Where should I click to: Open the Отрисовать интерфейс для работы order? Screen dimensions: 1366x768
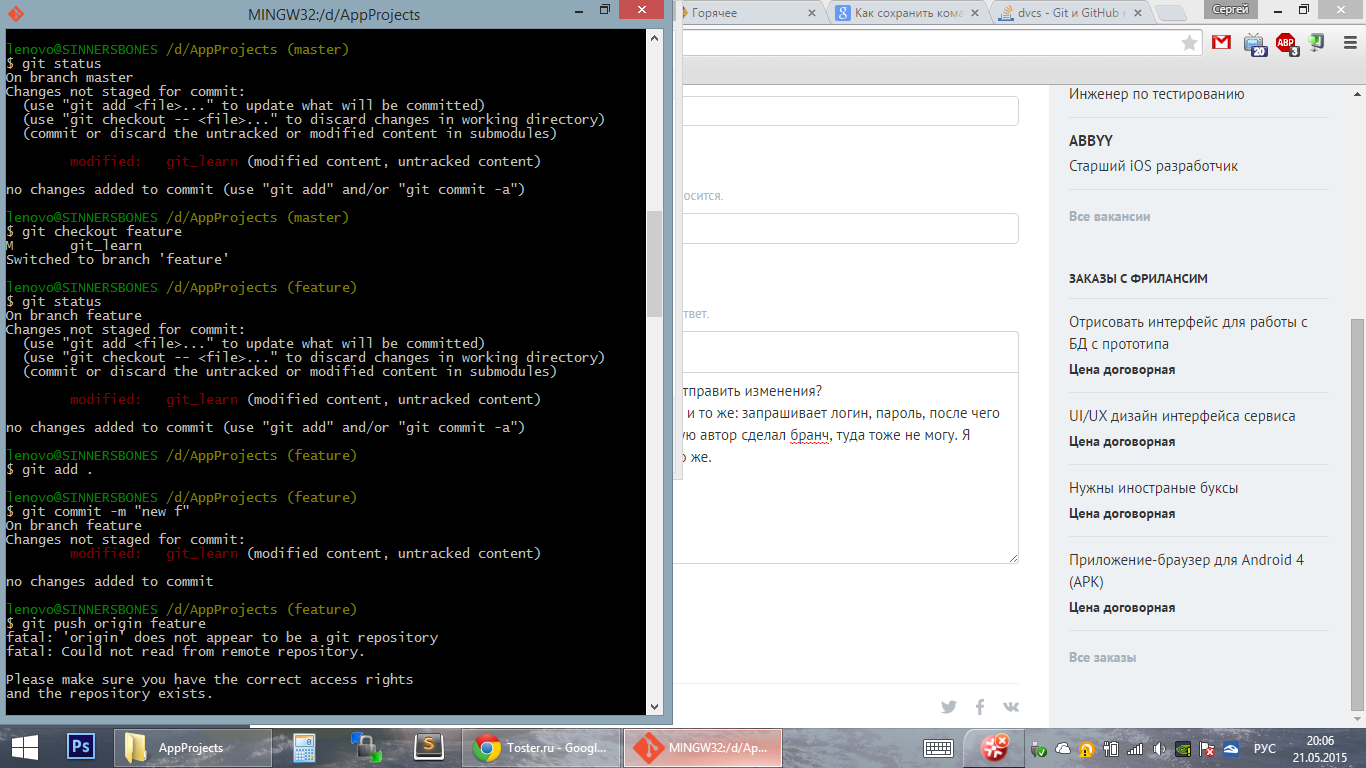1188,333
